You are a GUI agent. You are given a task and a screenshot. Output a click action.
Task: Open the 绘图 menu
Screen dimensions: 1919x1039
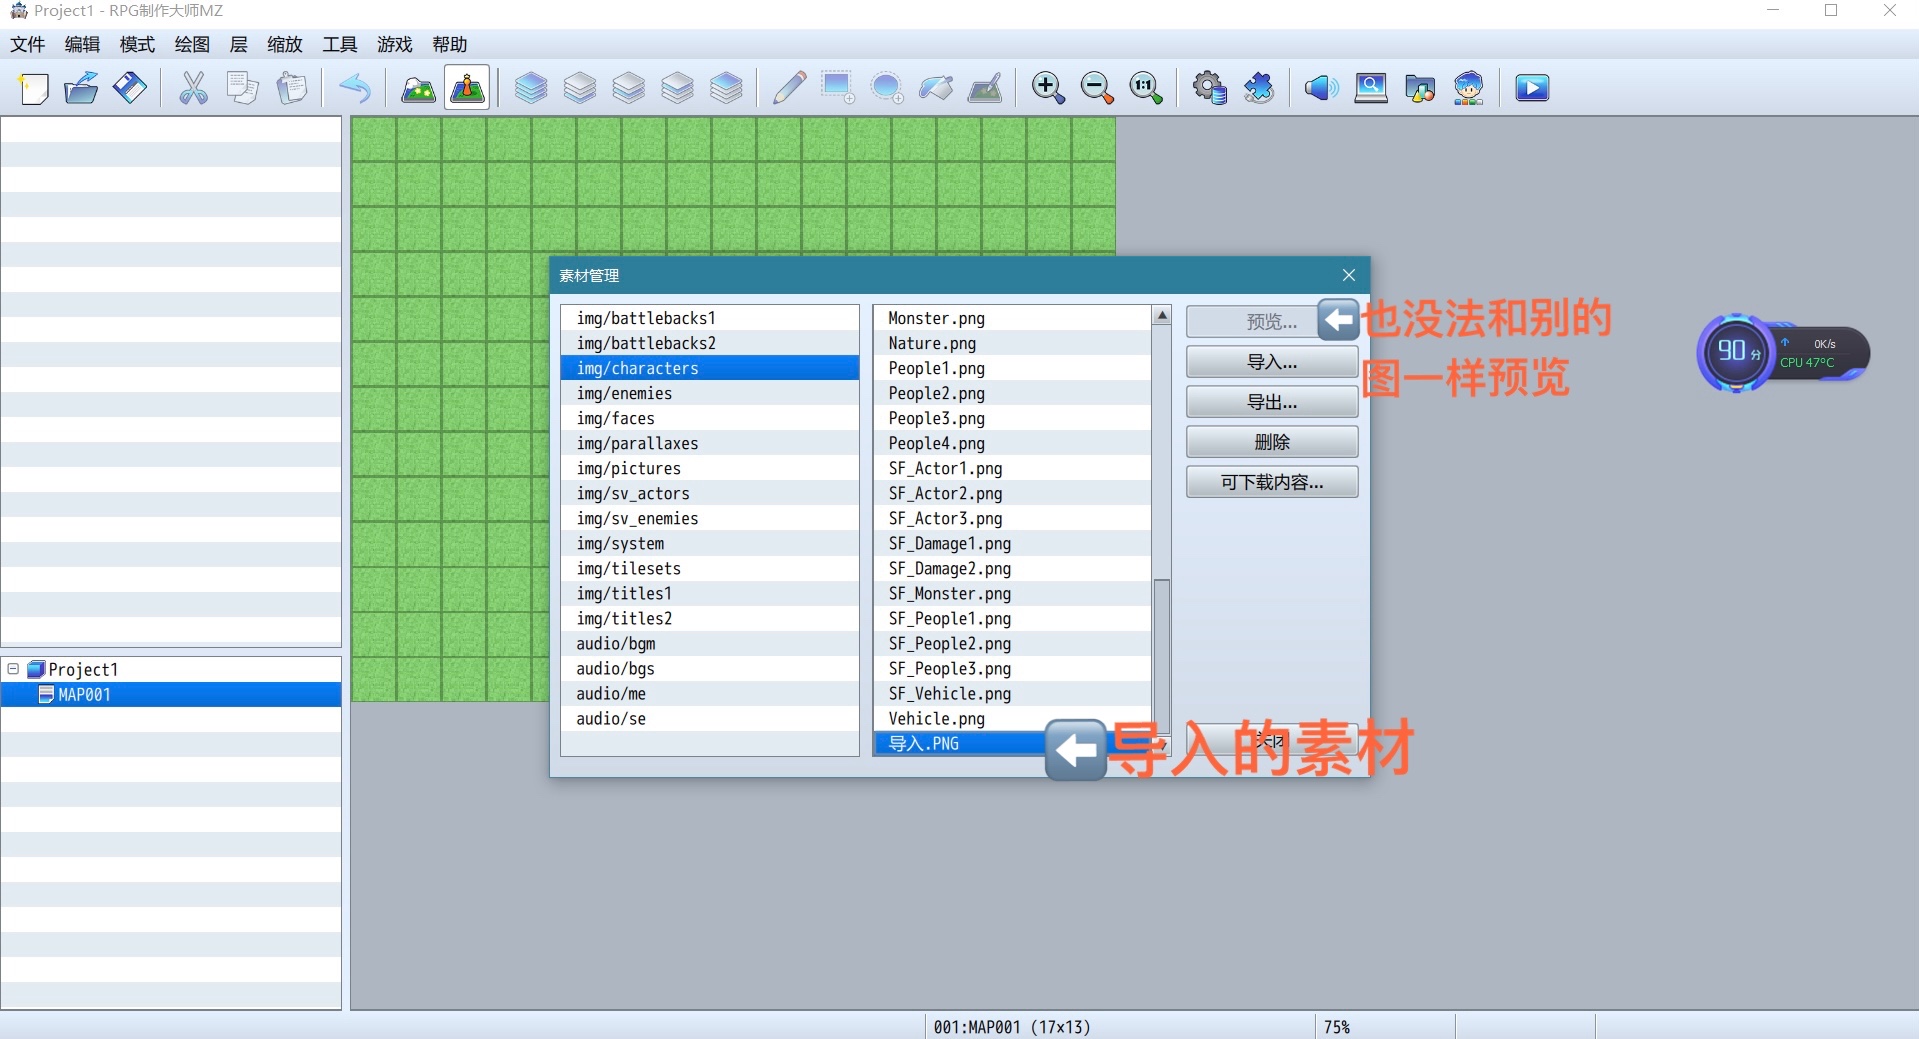(x=192, y=44)
